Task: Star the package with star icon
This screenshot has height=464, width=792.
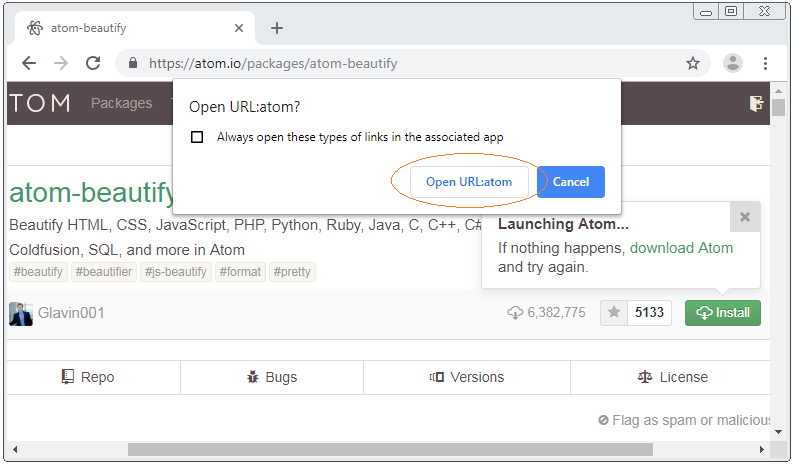Action: pos(614,313)
